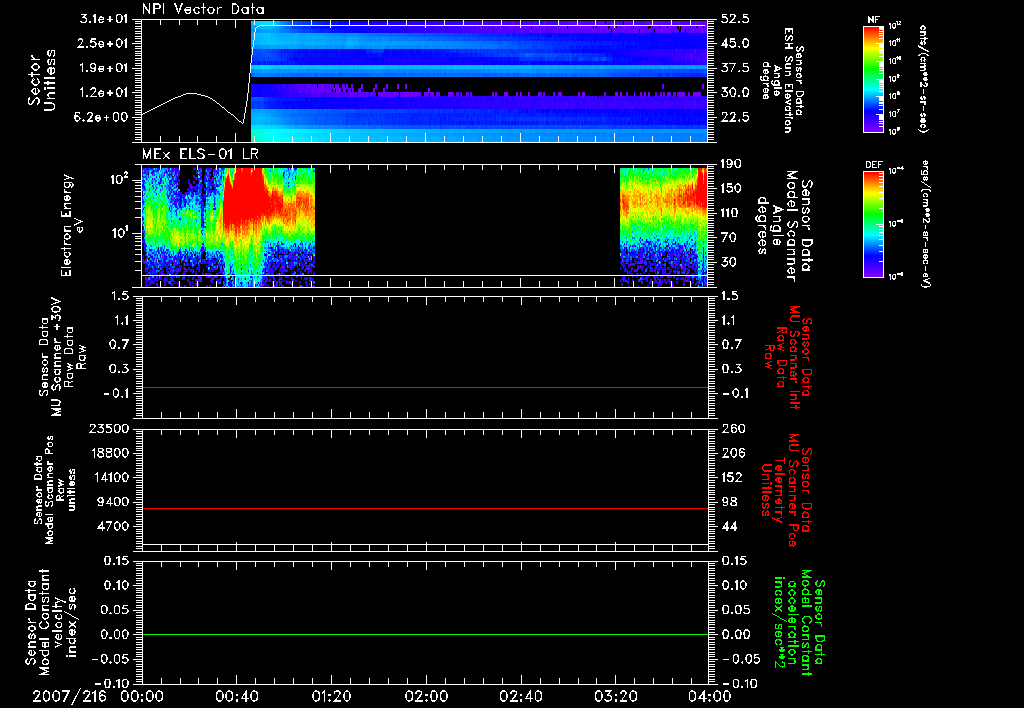Click the "03:20" time tick label

[616, 696]
